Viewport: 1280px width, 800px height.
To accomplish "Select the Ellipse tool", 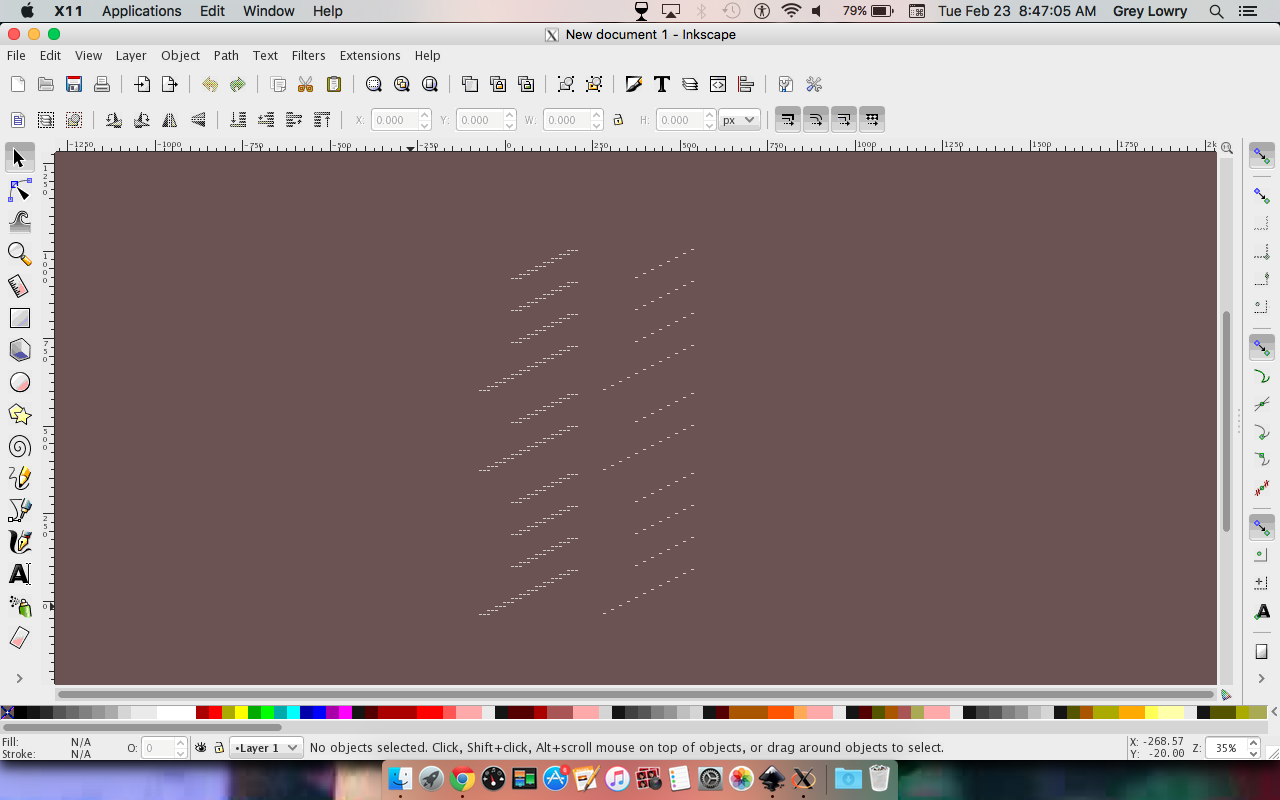I will (19, 382).
